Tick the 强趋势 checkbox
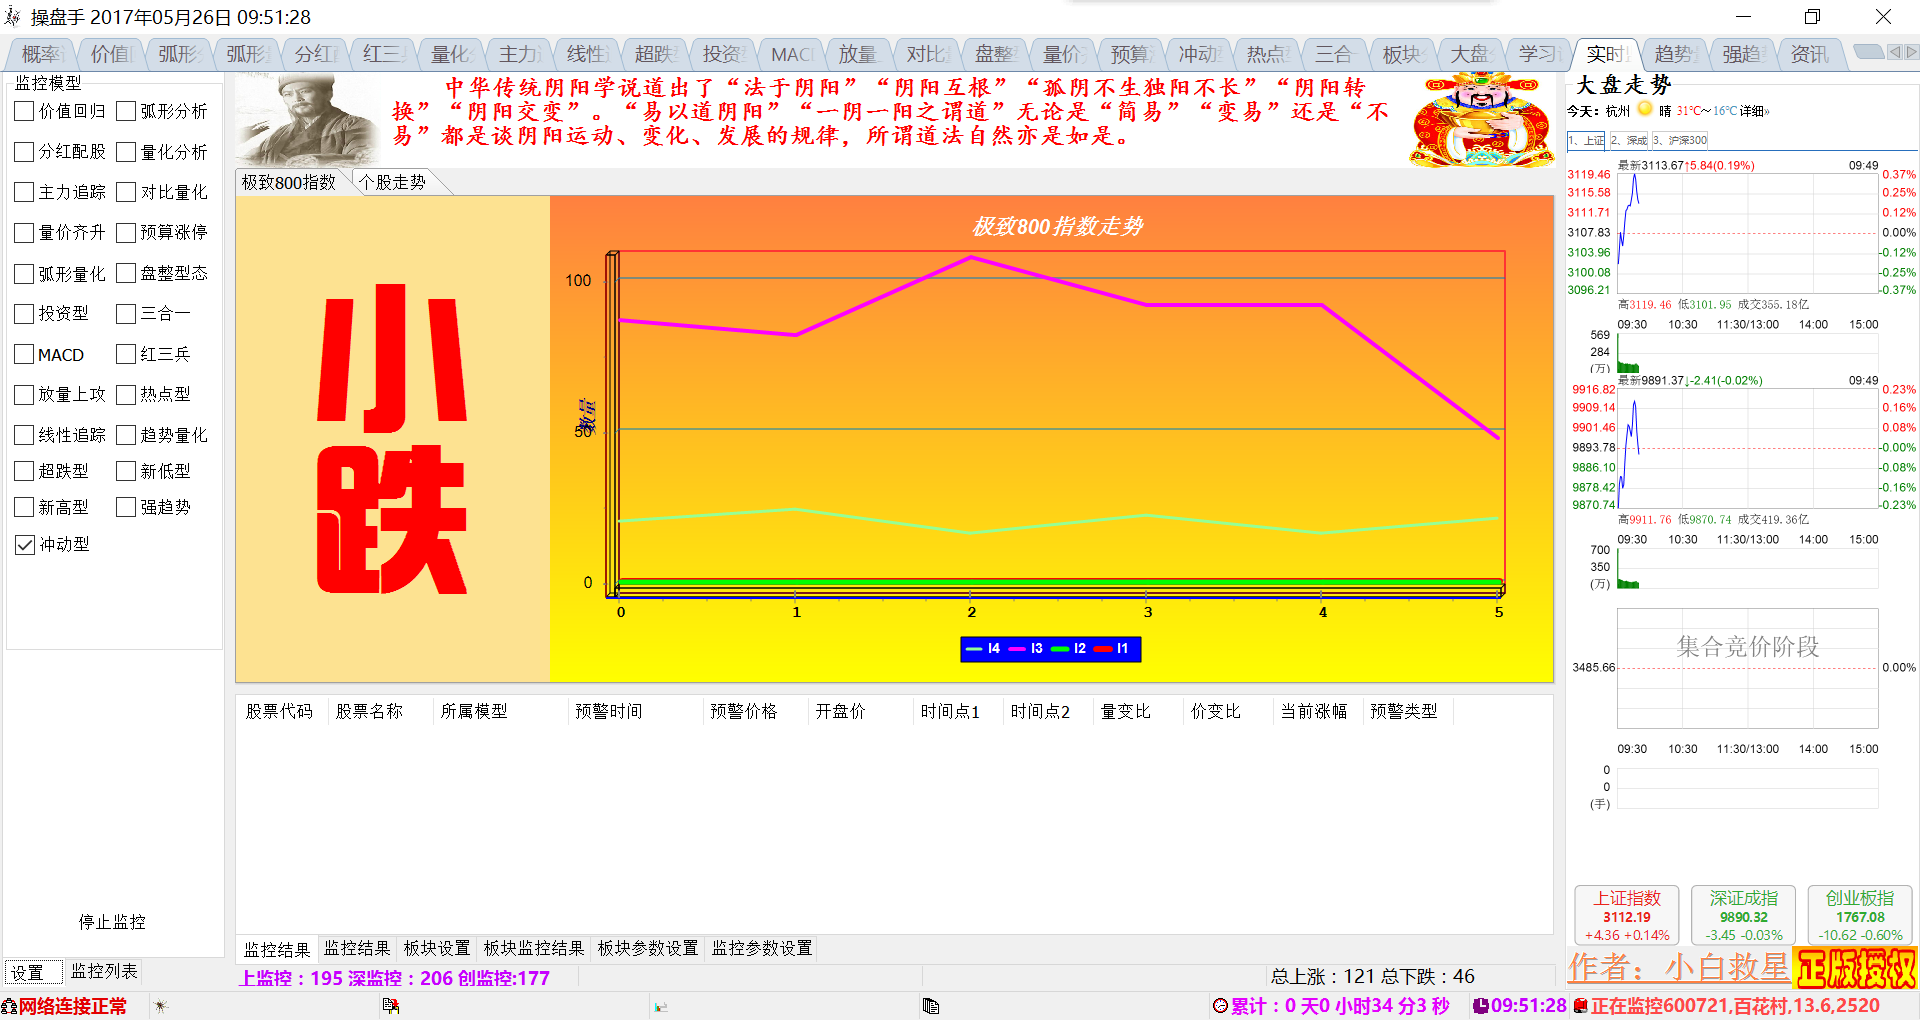The width and height of the screenshot is (1920, 1020). (126, 507)
